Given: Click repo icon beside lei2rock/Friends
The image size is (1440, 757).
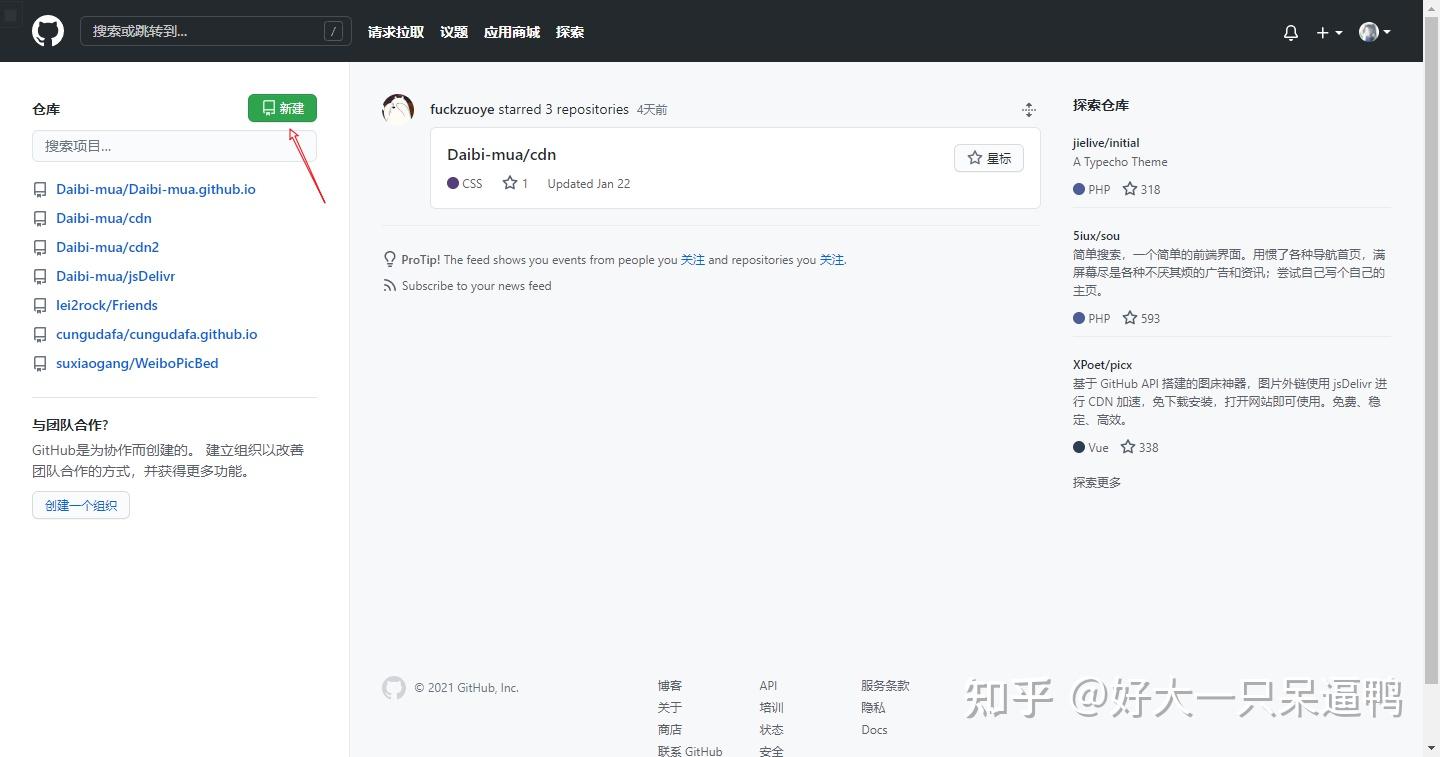Looking at the screenshot, I should [40, 305].
